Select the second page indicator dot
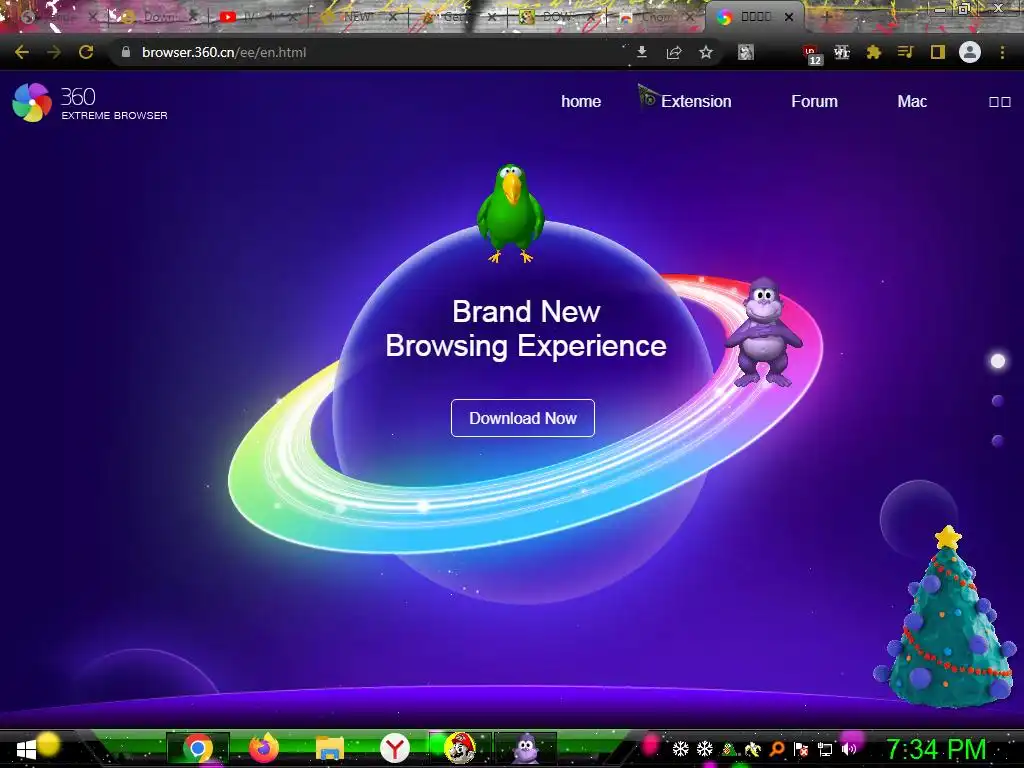The height and width of the screenshot is (768, 1024). click(x=998, y=400)
